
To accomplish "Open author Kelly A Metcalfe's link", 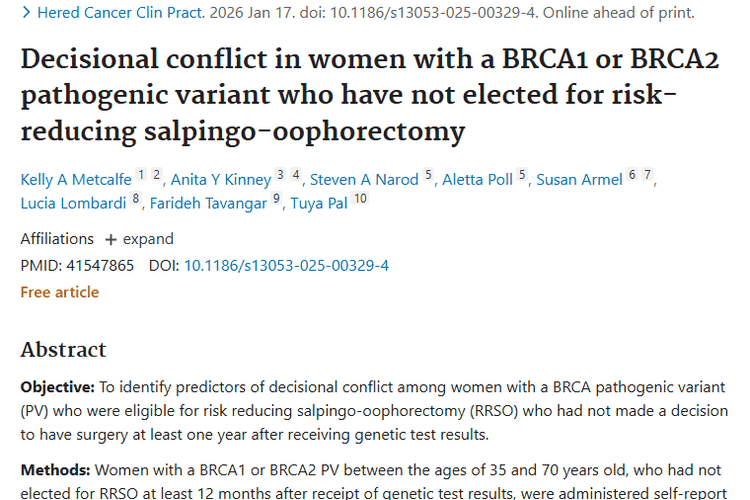I will coord(76,180).
